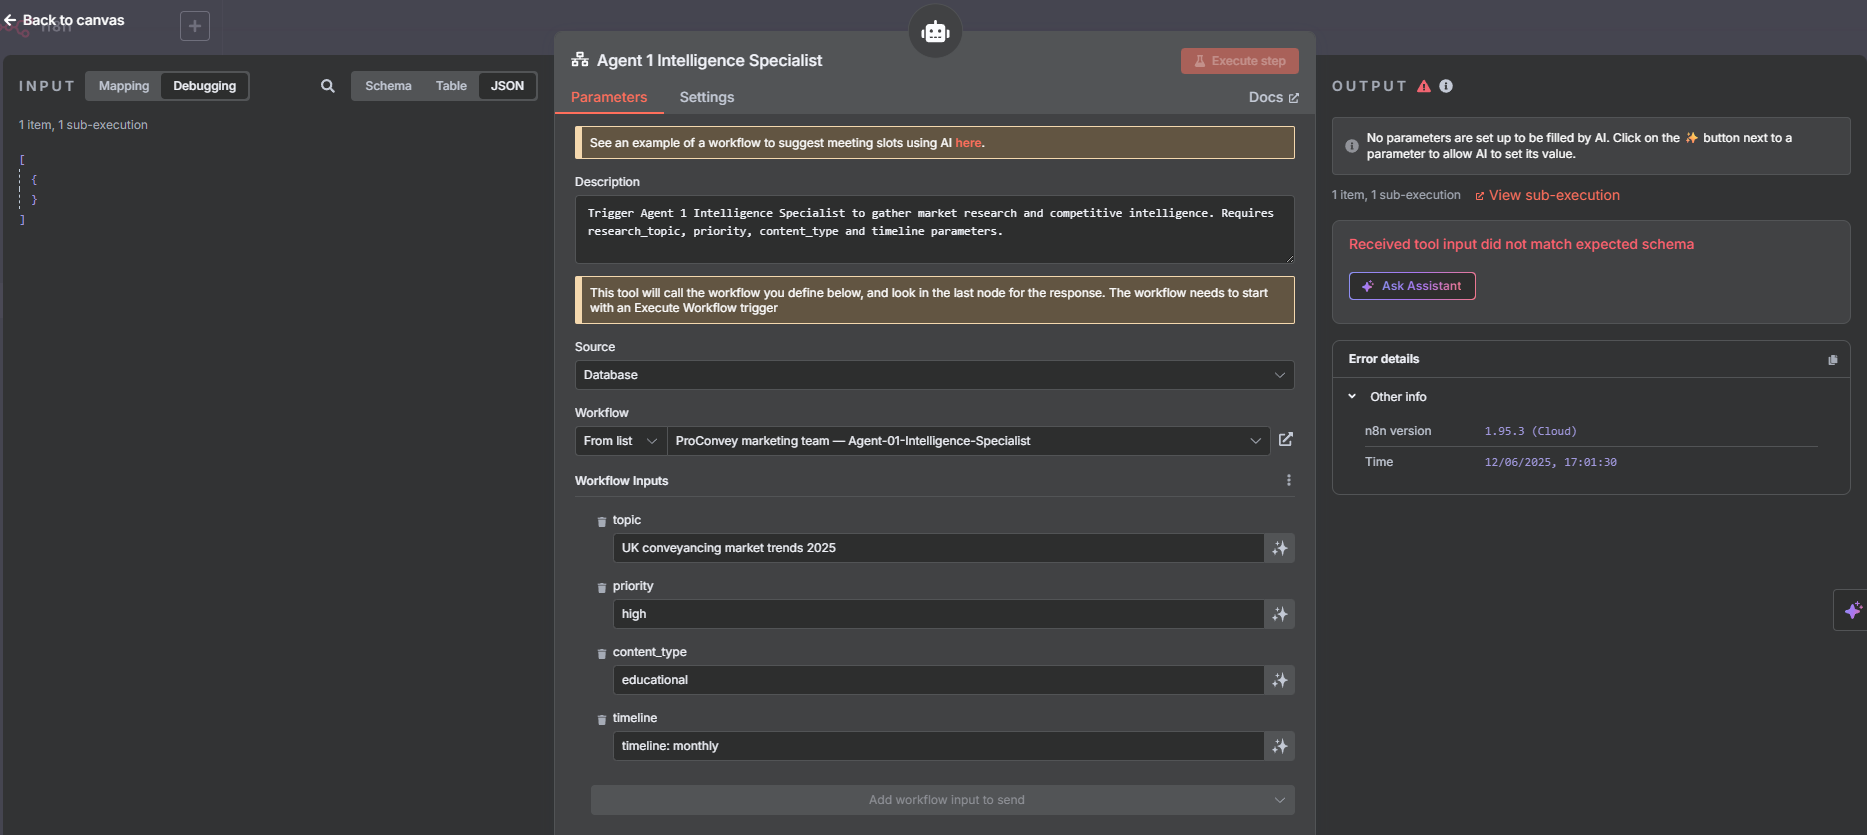
Task: Open the selected workflow via external link icon
Action: click(1286, 440)
